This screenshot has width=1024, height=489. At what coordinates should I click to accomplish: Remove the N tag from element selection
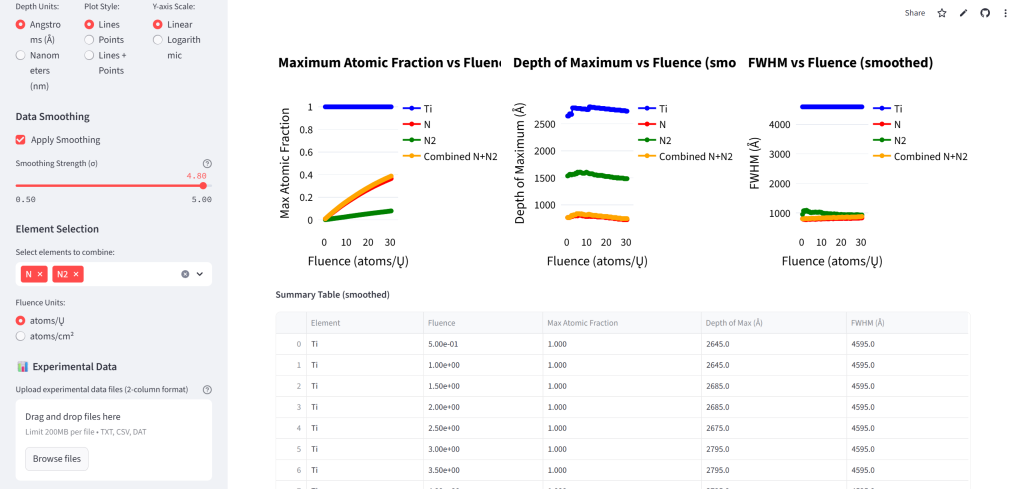pos(41,274)
